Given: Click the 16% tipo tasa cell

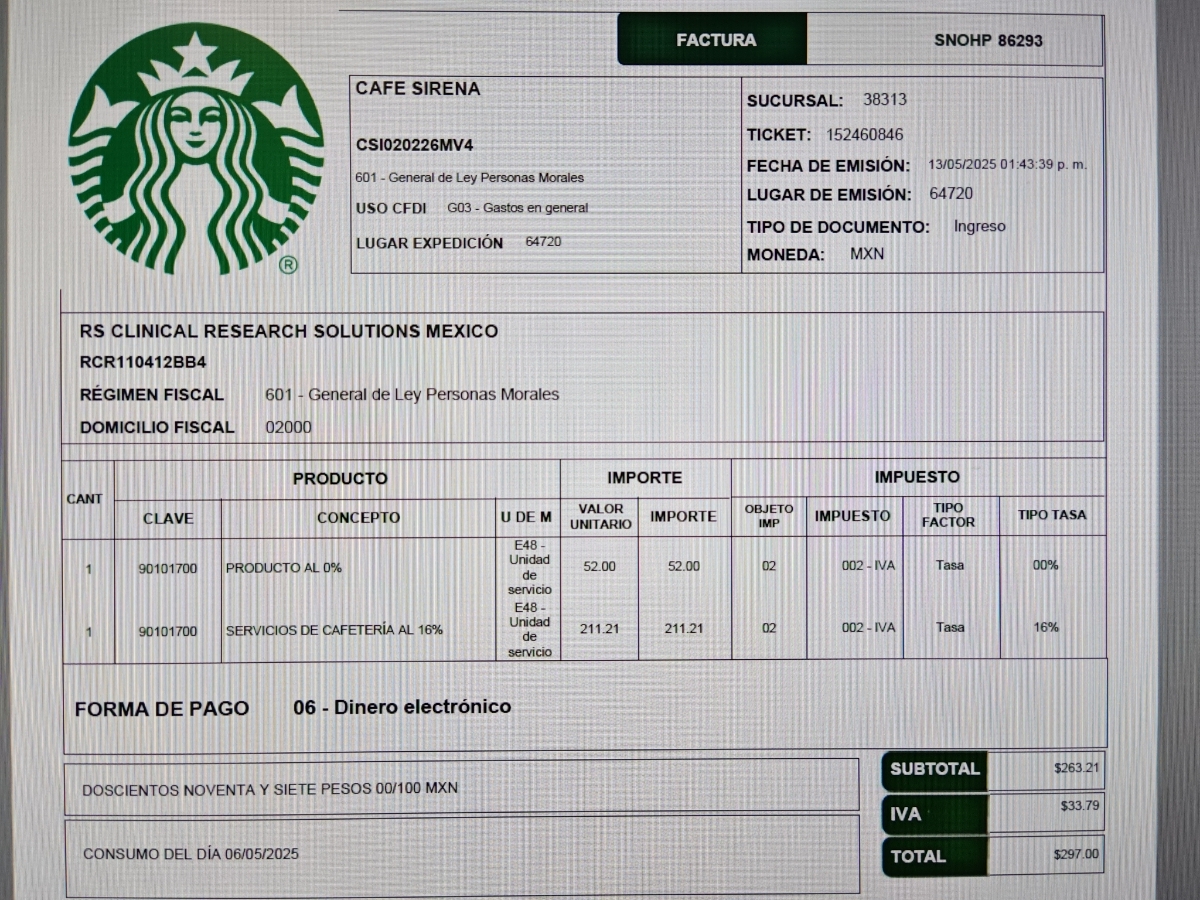Looking at the screenshot, I should (1046, 627).
